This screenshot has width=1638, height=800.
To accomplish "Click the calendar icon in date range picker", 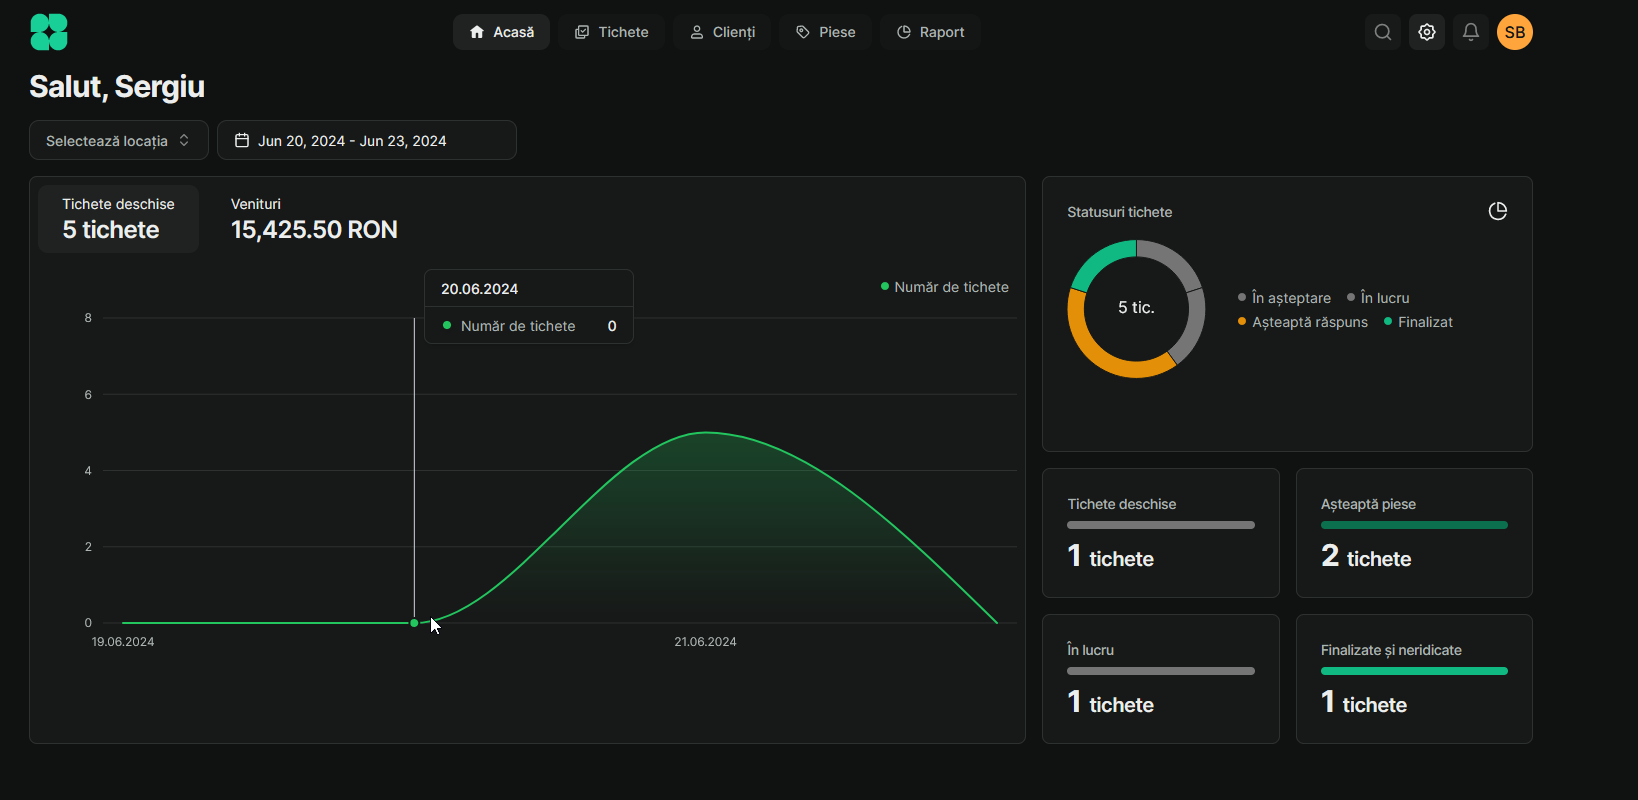I will coord(242,140).
